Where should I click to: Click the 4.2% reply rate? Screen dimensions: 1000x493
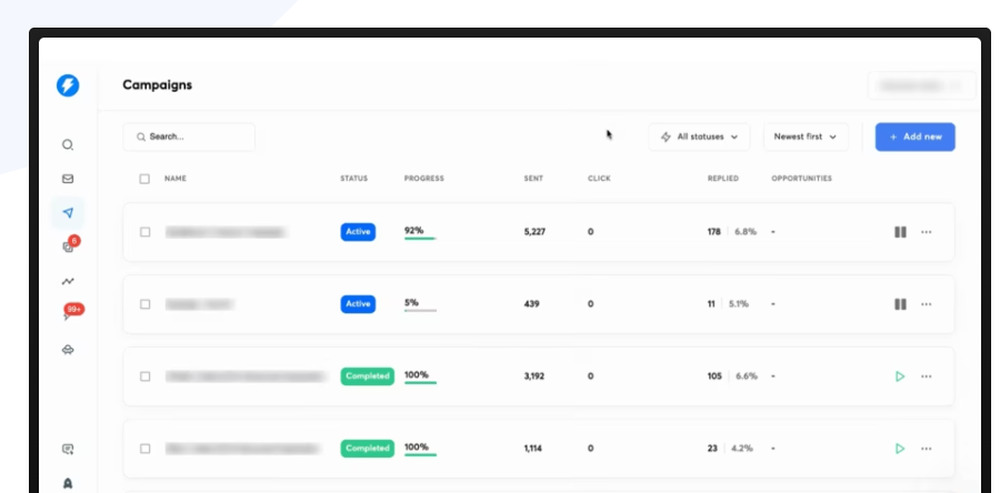(742, 448)
